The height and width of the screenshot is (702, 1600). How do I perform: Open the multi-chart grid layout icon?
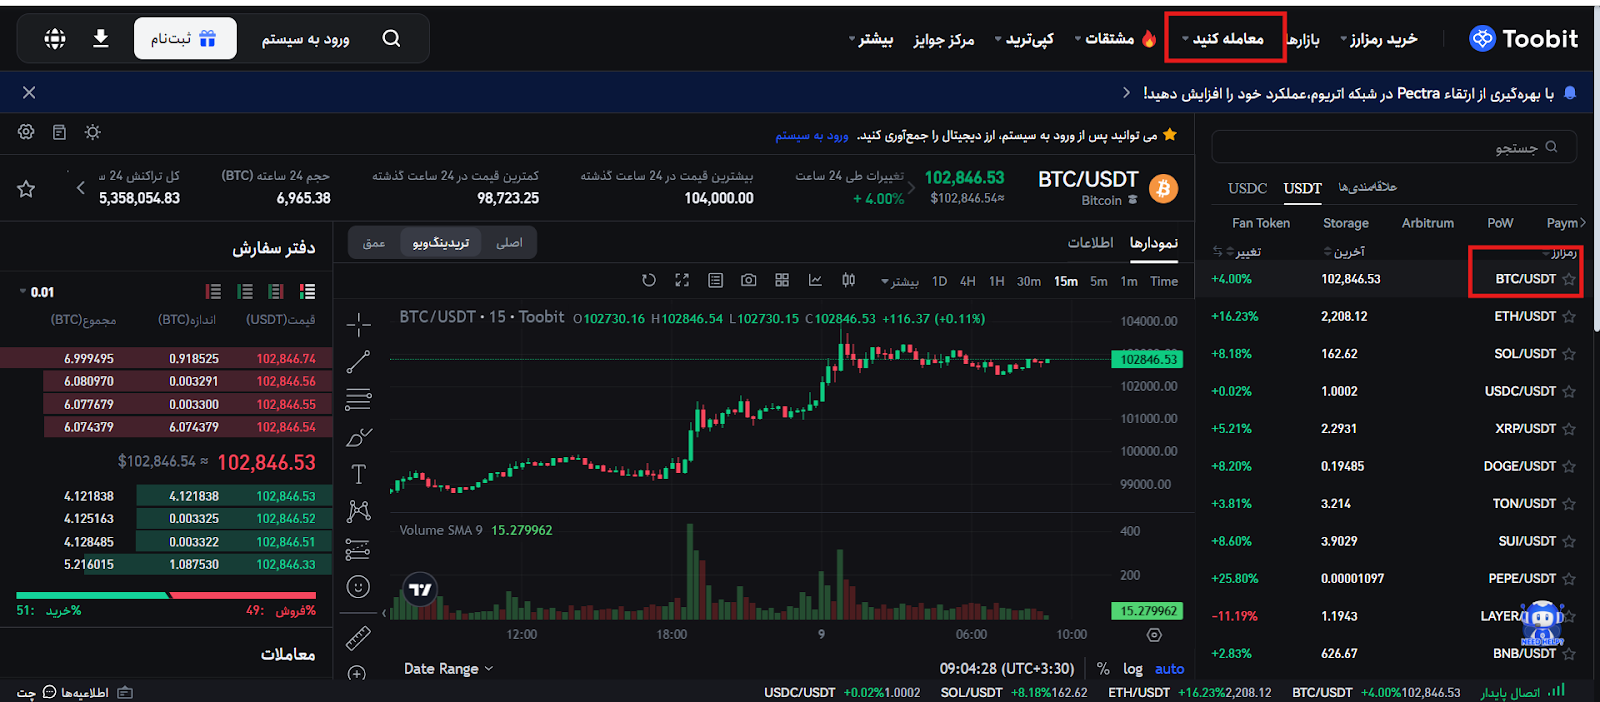[782, 280]
